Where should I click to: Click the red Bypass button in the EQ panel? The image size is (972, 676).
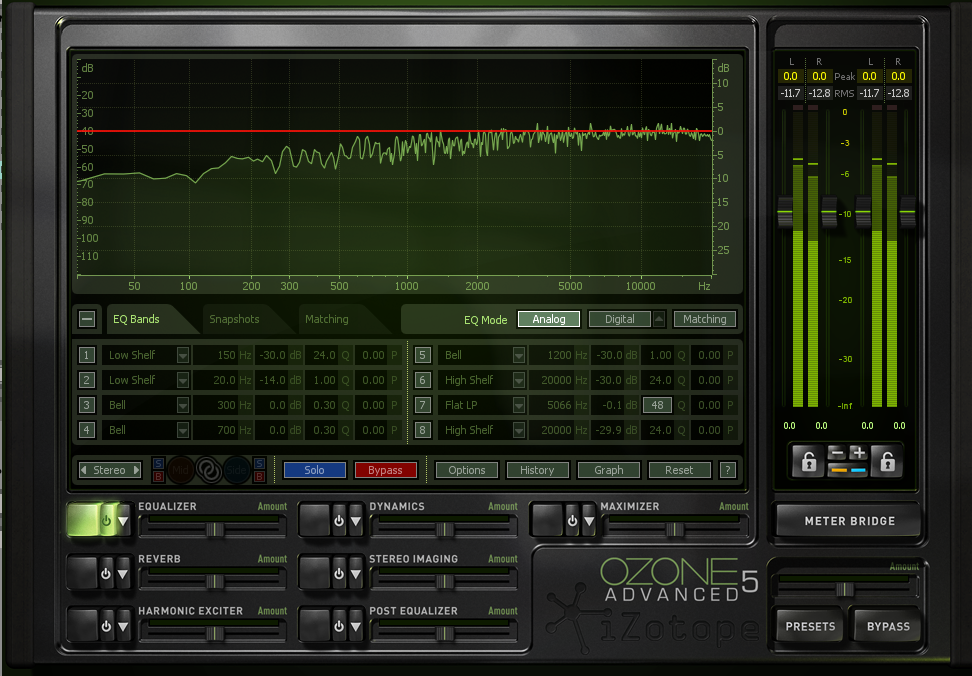pyautogui.click(x=385, y=470)
